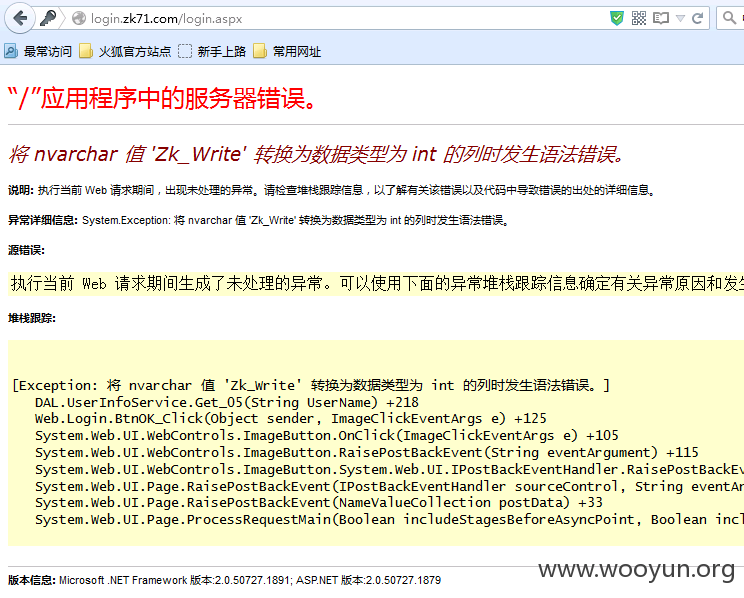Go back with the browser back arrow
Screen dimensions: 744x598
[x=19, y=19]
